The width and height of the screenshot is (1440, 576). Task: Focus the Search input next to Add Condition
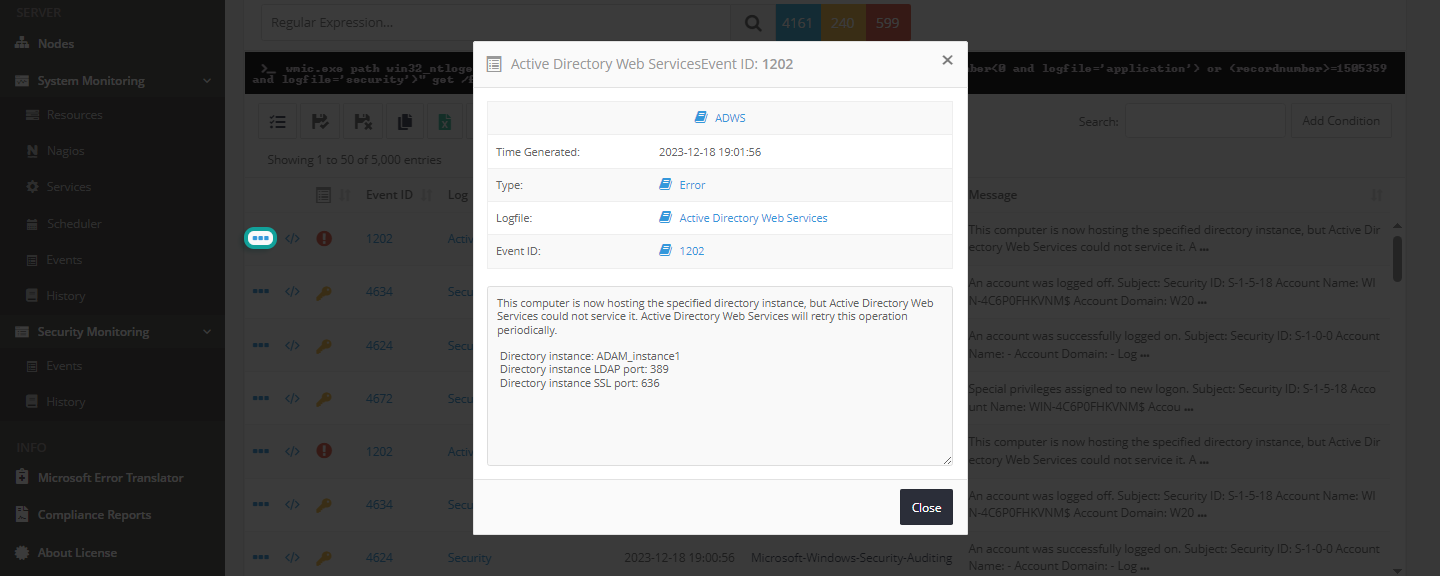click(x=1205, y=121)
